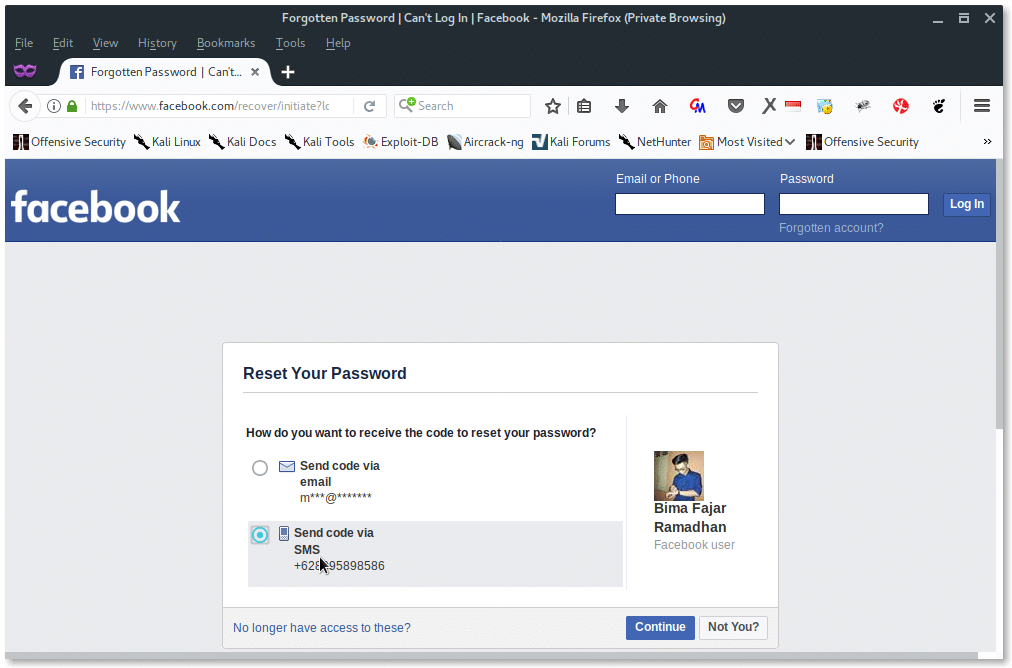Click the search engine magnifier icon

pos(407,105)
